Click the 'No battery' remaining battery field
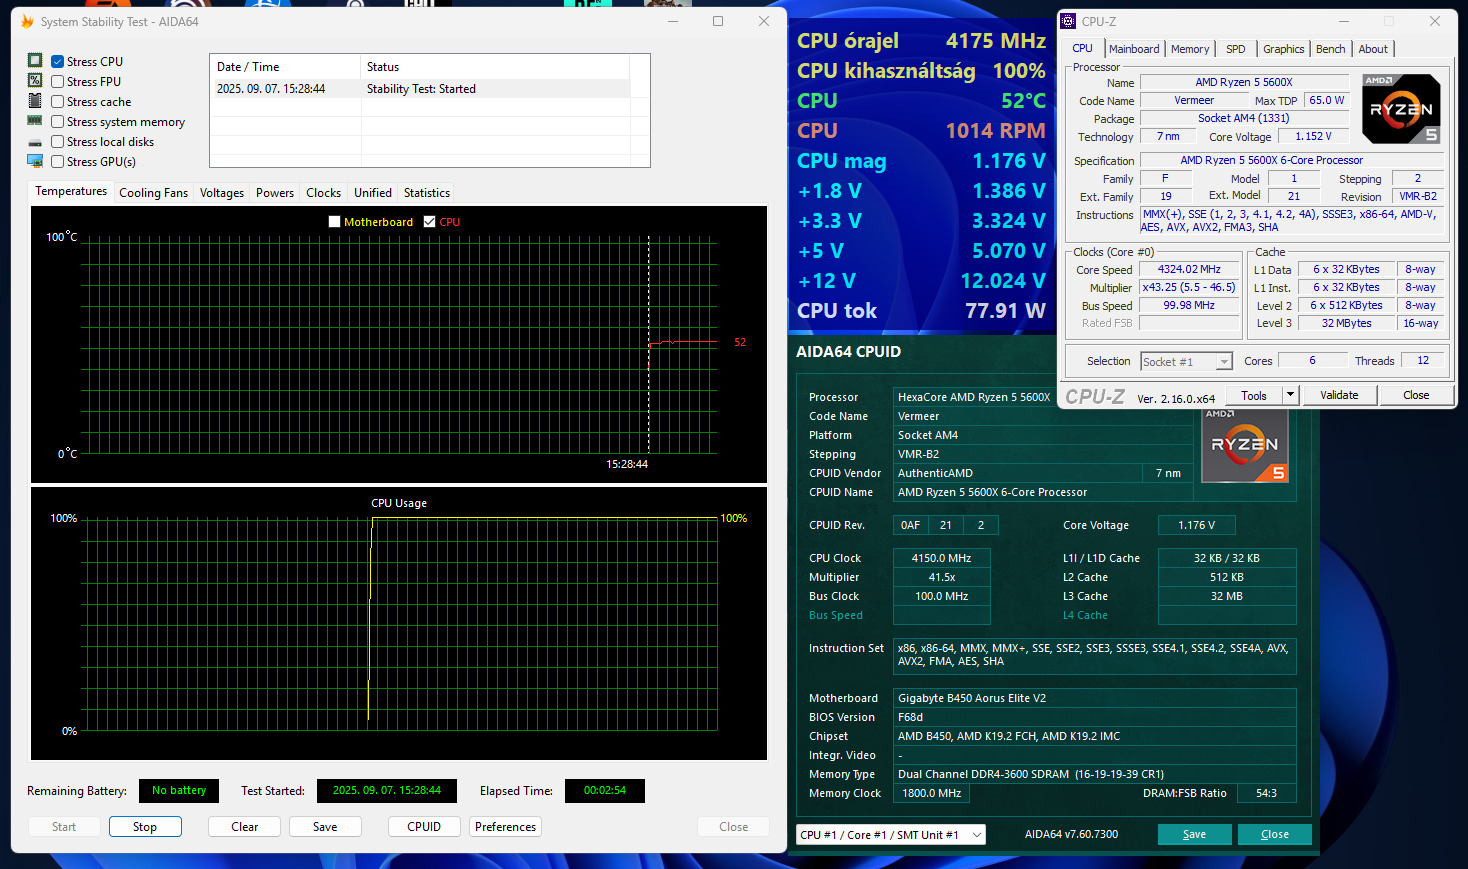 [x=179, y=790]
